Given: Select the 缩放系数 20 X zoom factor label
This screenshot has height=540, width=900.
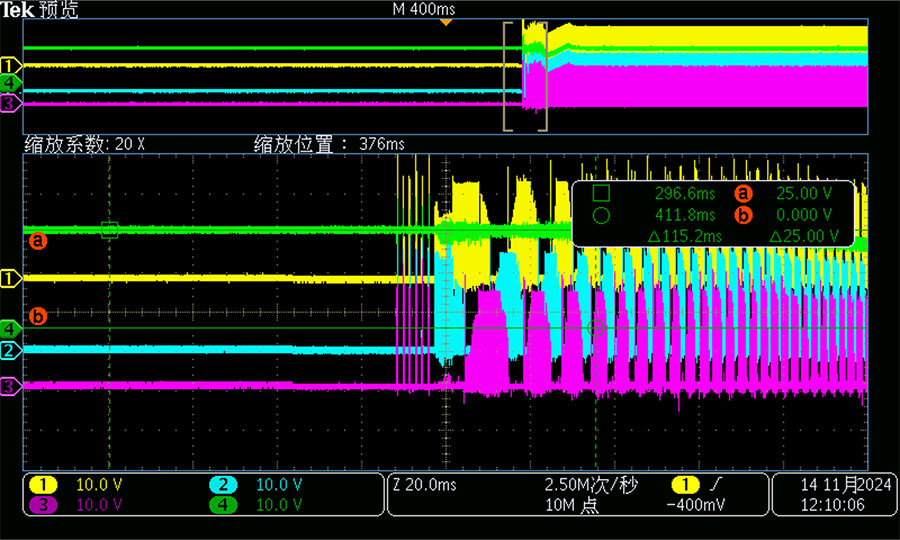Looking at the screenshot, I should 85,144.
